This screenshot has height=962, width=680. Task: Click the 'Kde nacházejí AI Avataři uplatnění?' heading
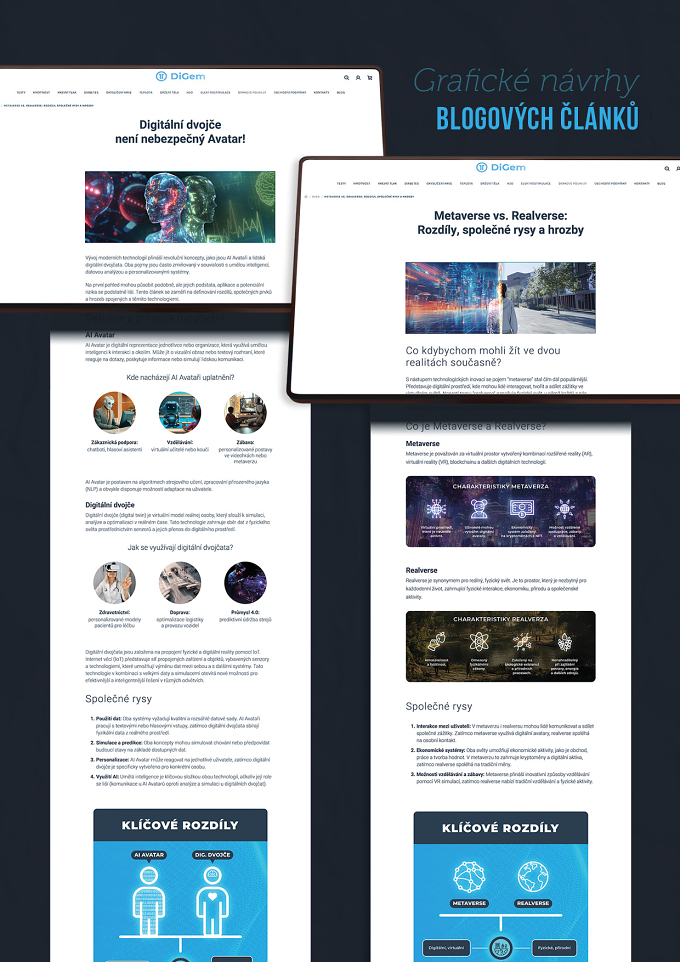pos(180,377)
